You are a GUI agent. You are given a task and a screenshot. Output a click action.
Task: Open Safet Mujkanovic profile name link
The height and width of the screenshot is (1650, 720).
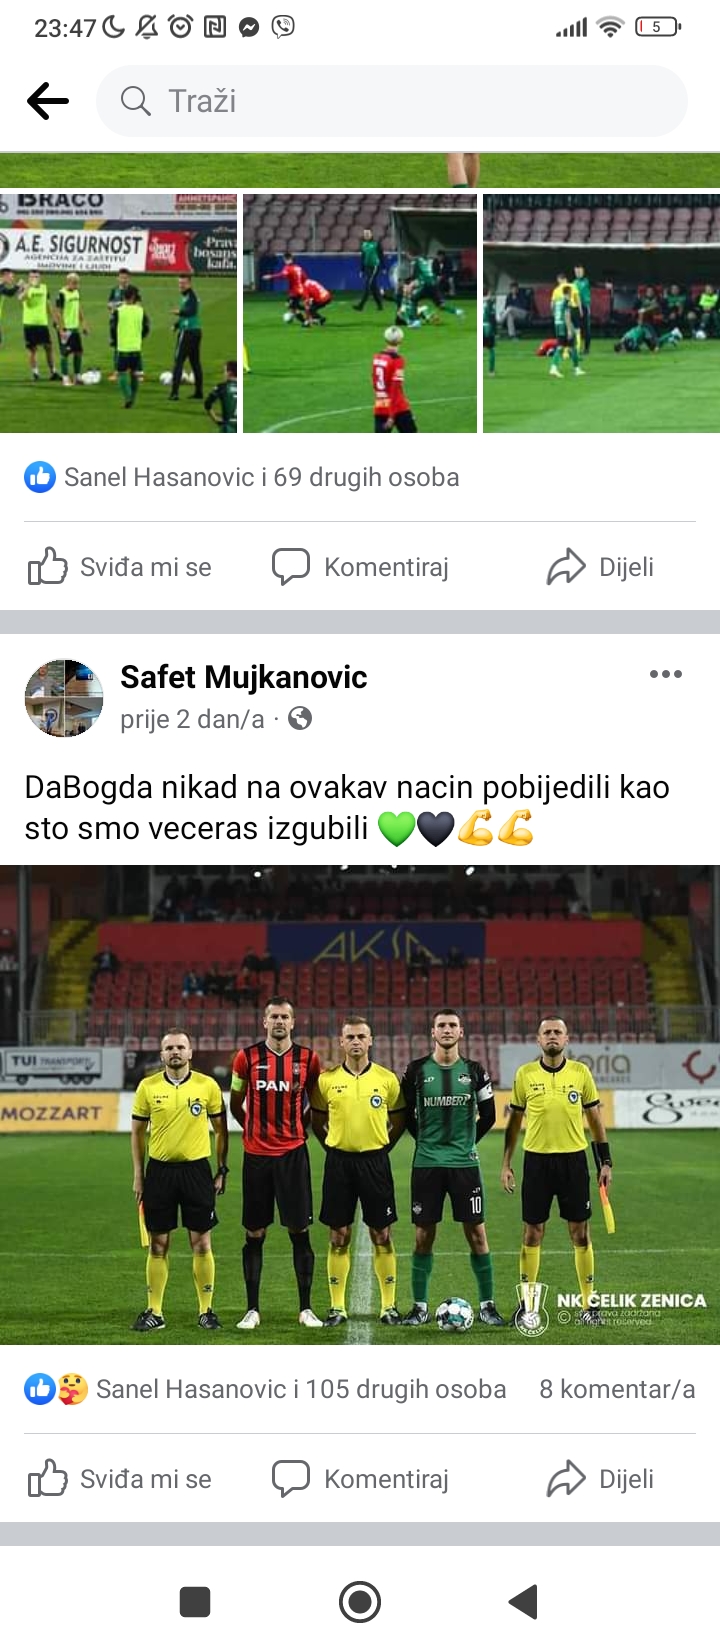click(244, 677)
